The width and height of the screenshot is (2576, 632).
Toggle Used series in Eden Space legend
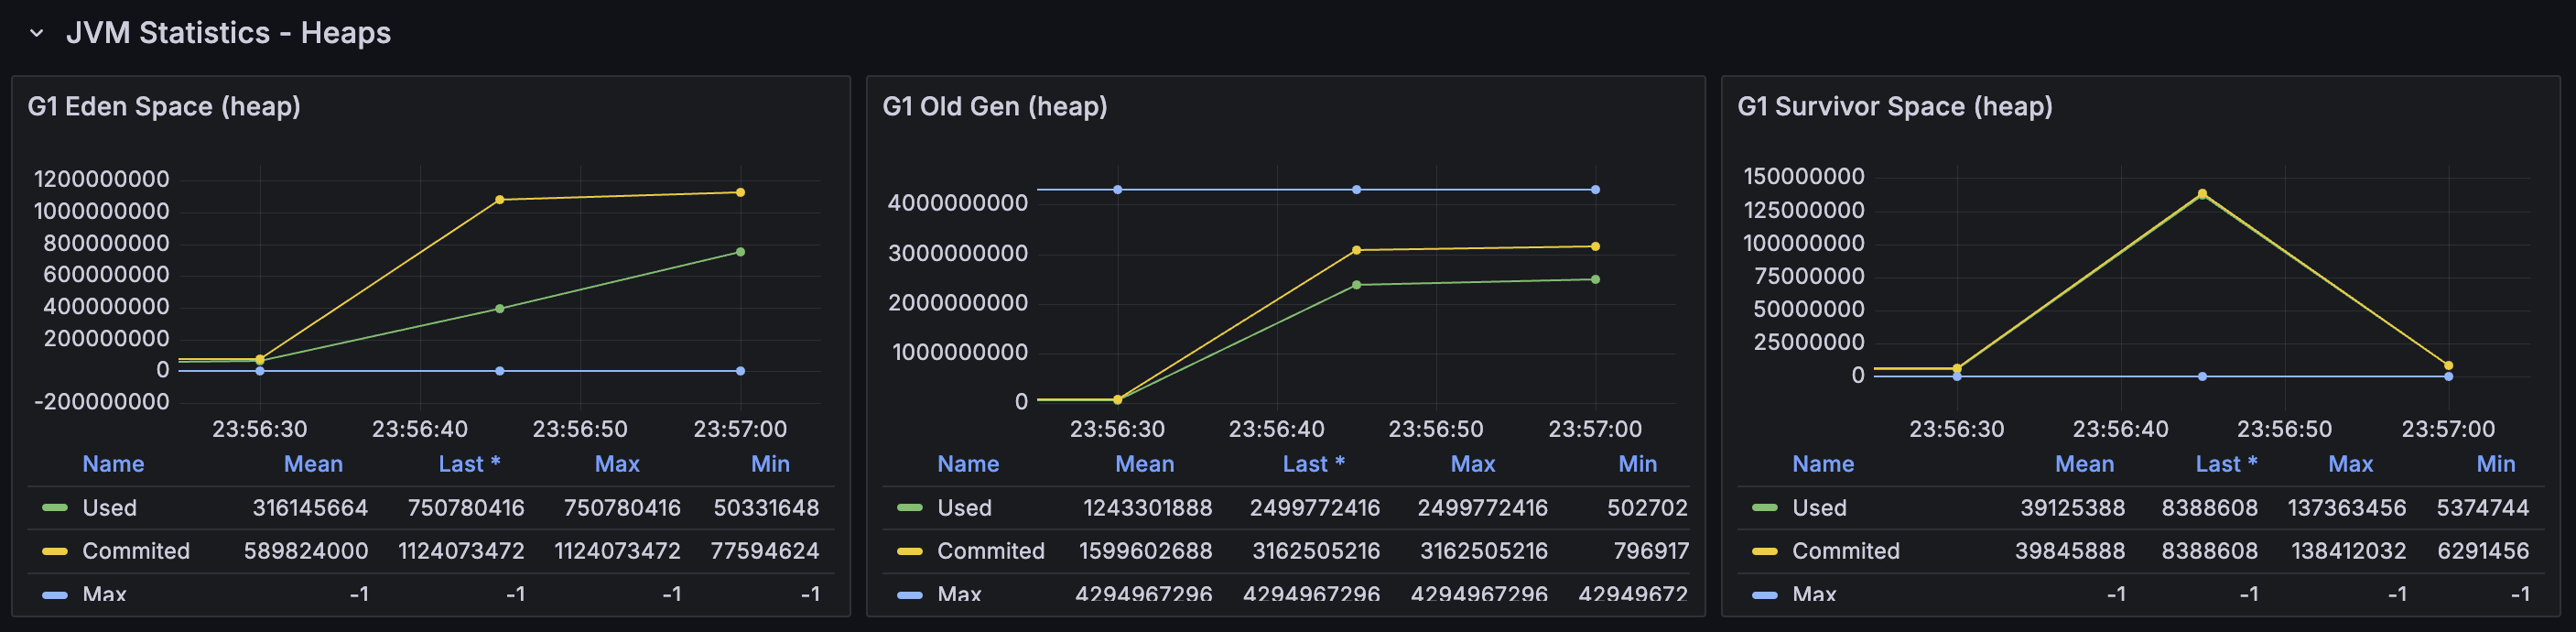(x=109, y=508)
